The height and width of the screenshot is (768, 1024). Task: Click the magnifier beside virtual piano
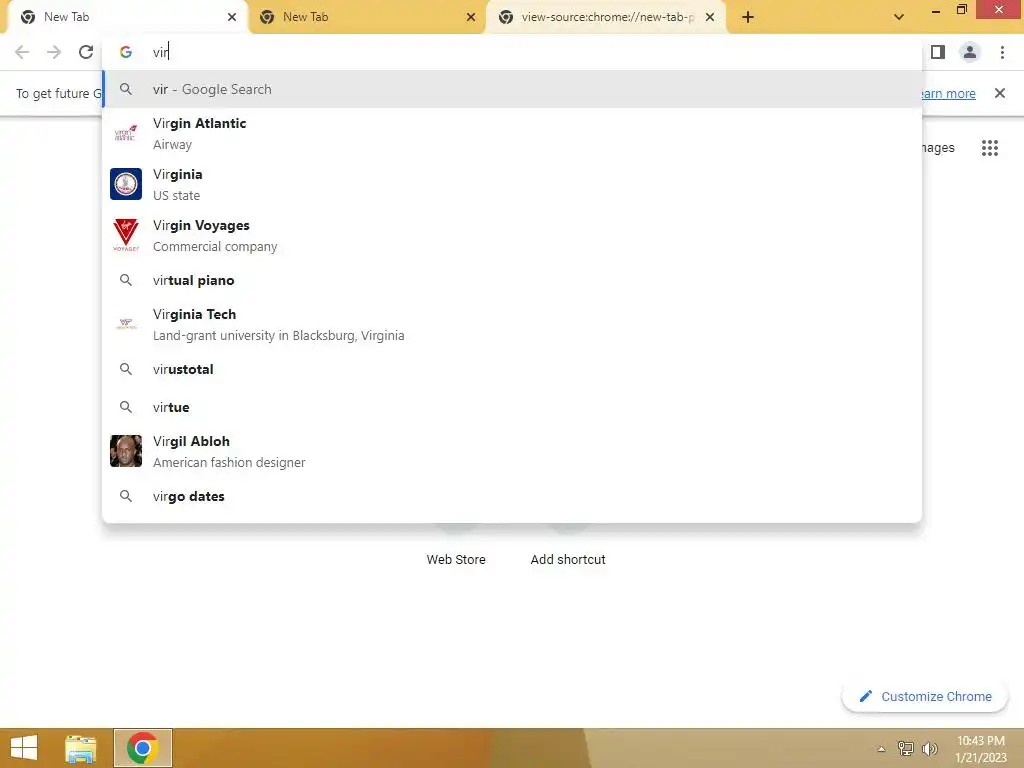pos(126,280)
